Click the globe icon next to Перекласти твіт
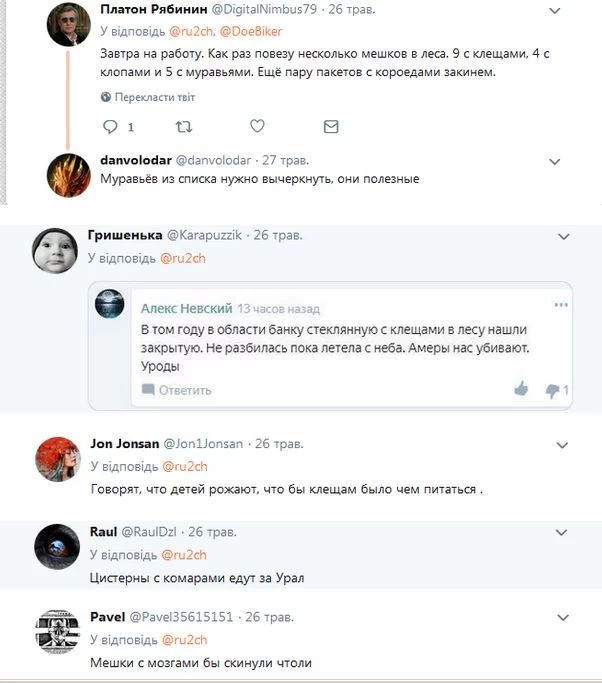The width and height of the screenshot is (602, 683). [106, 97]
